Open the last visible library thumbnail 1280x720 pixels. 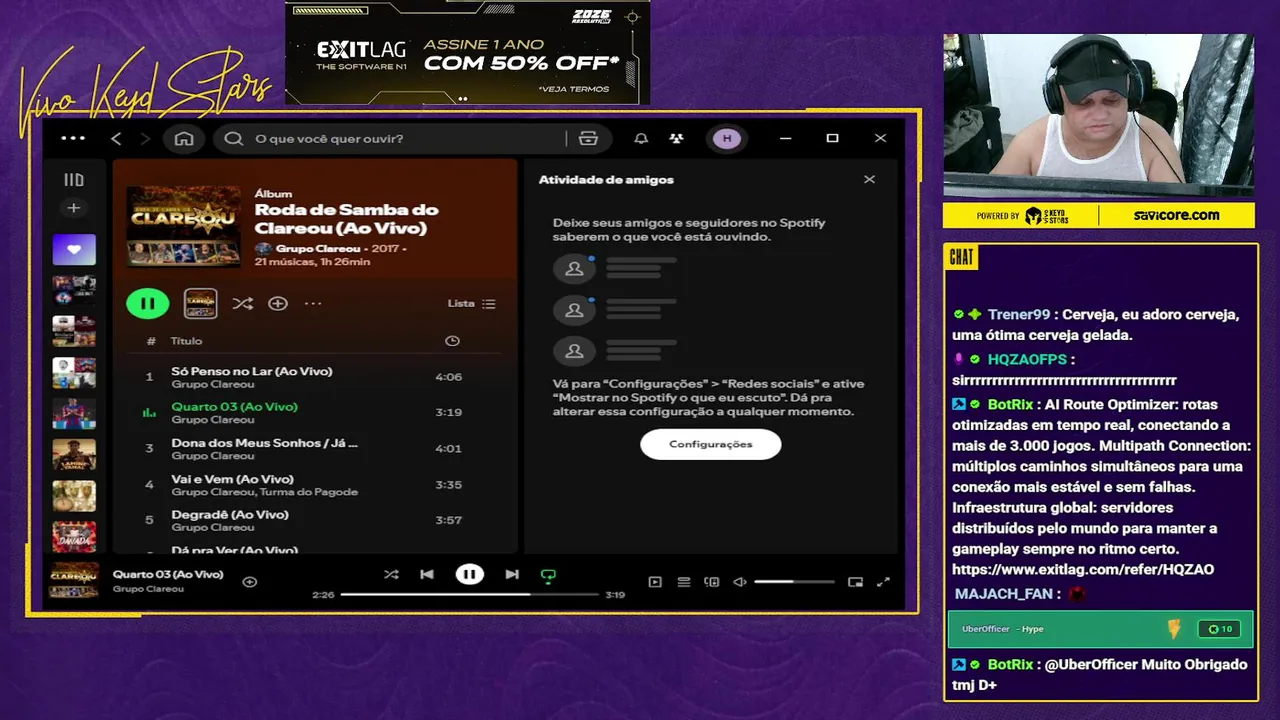click(74, 537)
